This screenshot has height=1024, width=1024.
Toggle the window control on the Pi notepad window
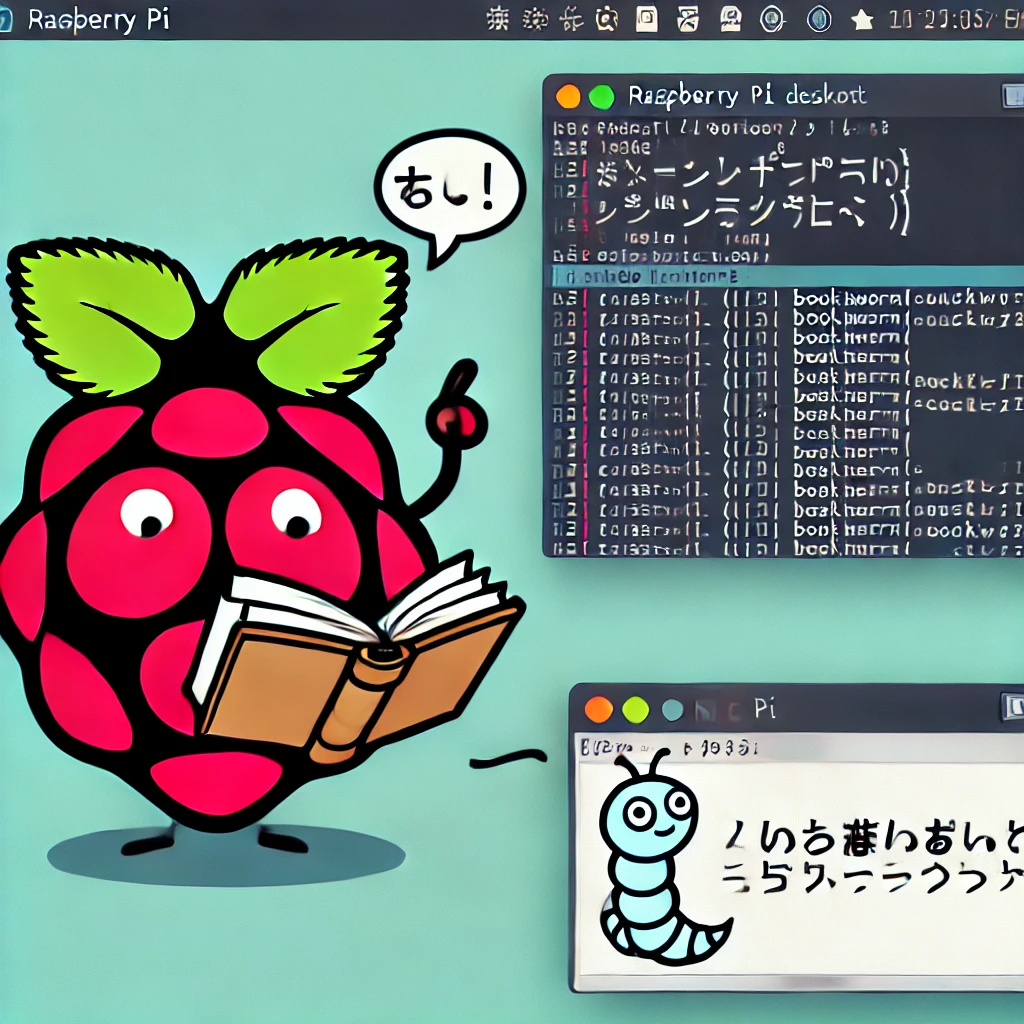(x=1012, y=708)
